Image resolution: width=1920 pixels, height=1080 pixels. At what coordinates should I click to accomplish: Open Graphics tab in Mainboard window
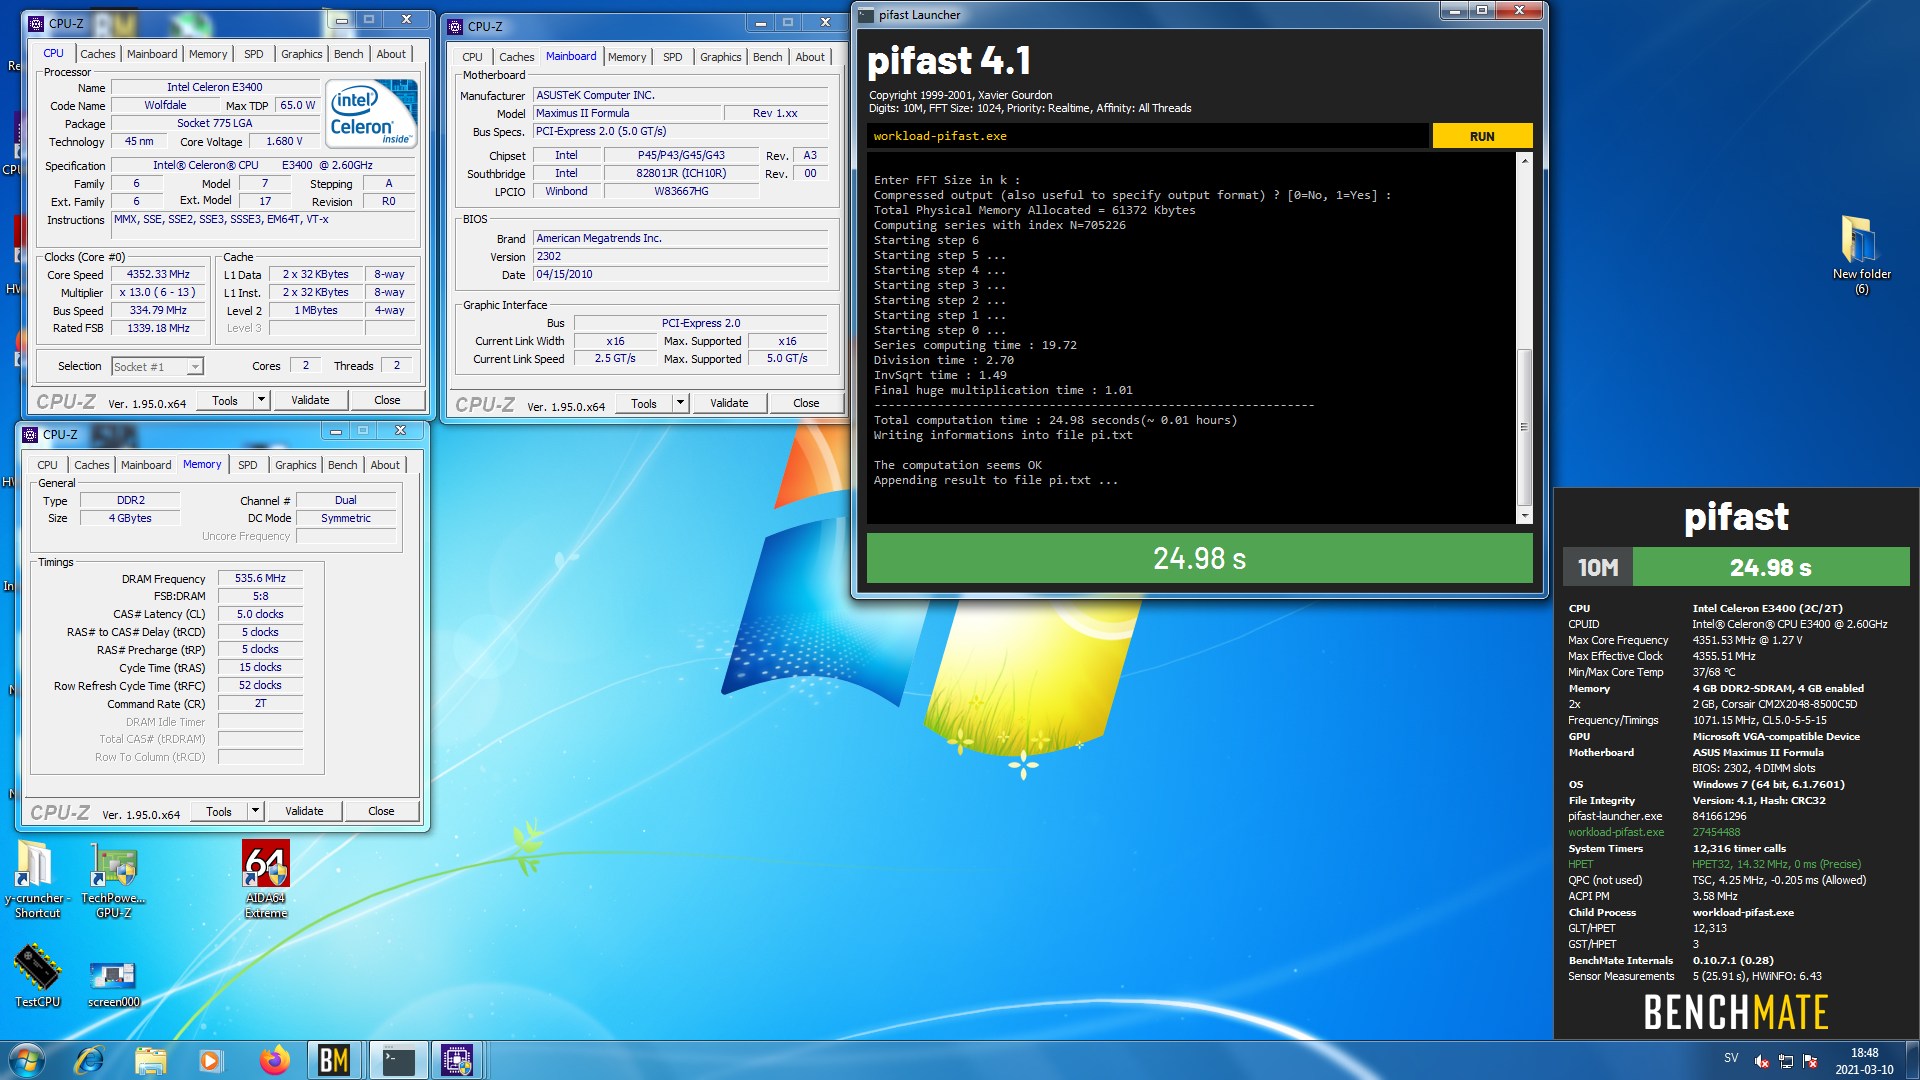[720, 57]
